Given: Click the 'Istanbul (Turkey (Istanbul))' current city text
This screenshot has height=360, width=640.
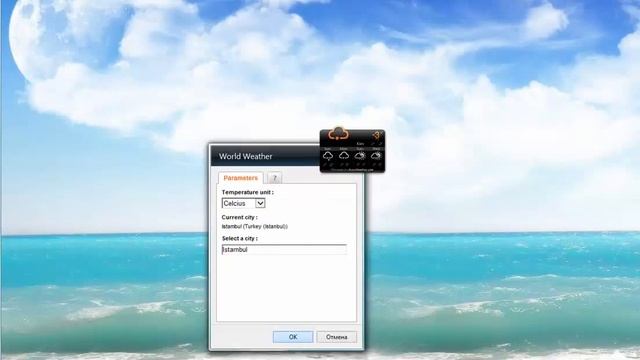Looking at the screenshot, I should coord(255,226).
